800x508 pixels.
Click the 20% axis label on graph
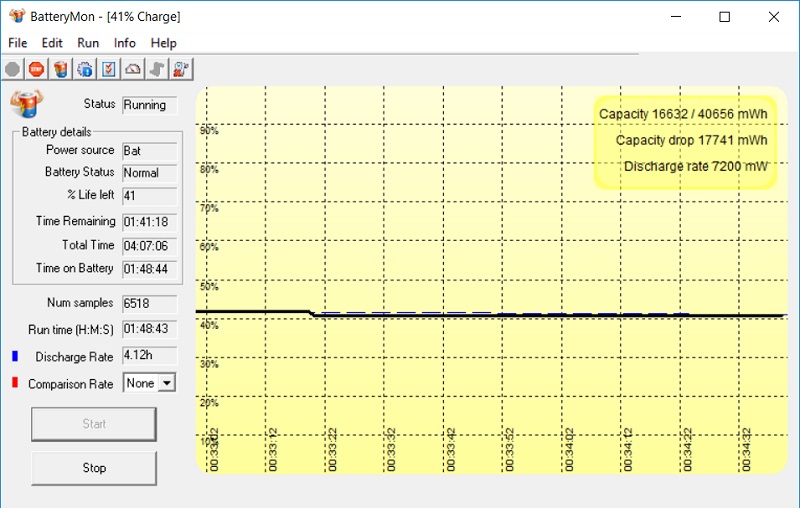[x=209, y=403]
